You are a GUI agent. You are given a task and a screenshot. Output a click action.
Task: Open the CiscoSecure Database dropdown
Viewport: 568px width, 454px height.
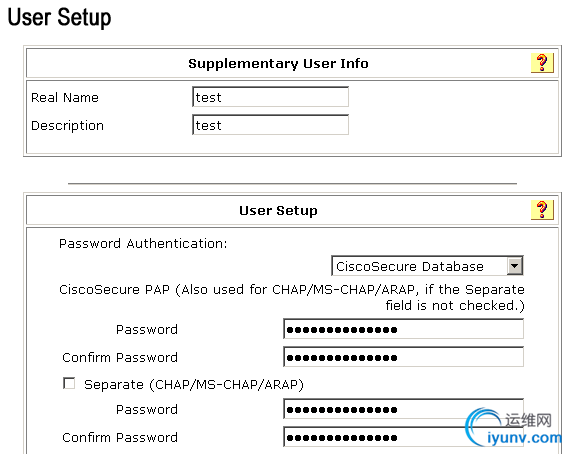(427, 266)
